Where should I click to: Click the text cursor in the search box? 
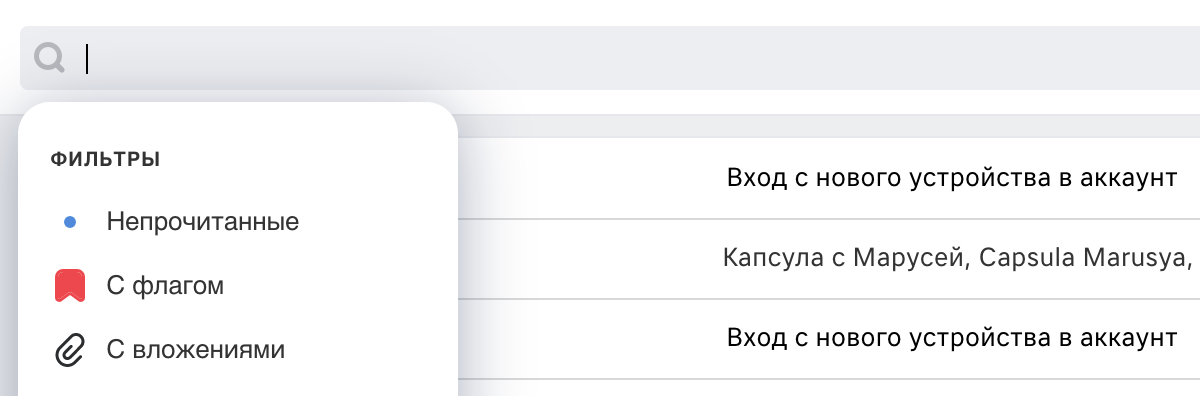click(x=88, y=59)
